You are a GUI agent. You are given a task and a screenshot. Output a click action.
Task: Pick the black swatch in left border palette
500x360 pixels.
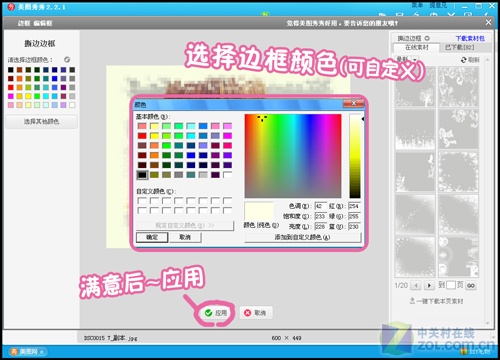[11, 70]
